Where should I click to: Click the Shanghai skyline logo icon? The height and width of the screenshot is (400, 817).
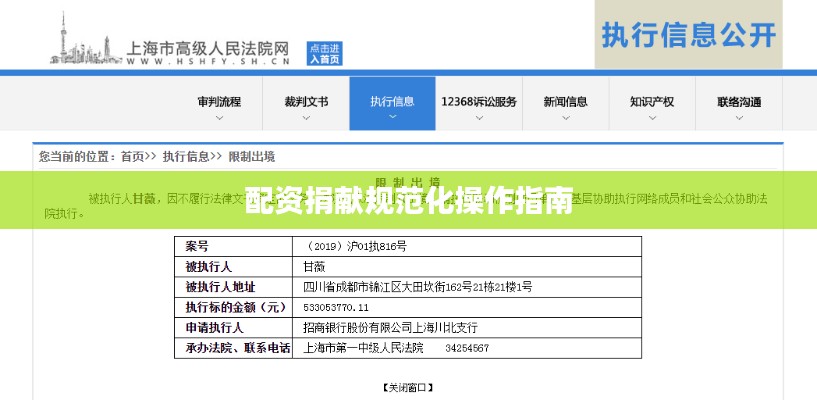coord(86,39)
